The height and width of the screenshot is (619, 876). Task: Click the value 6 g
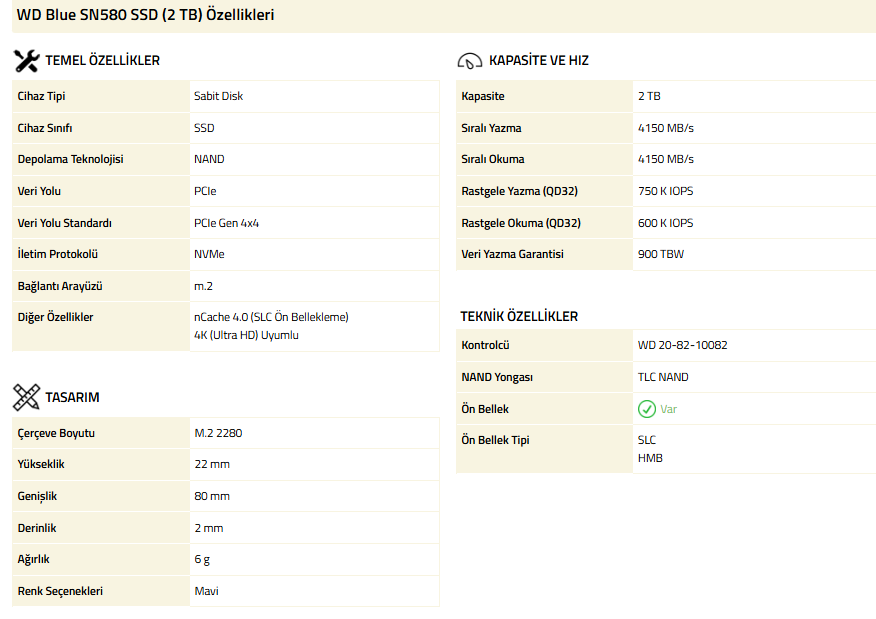click(202, 559)
